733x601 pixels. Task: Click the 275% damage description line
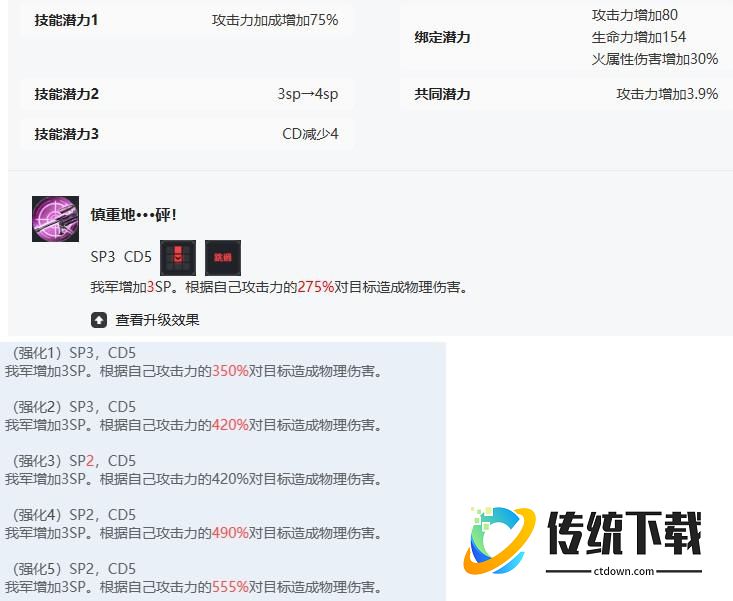(x=280, y=287)
